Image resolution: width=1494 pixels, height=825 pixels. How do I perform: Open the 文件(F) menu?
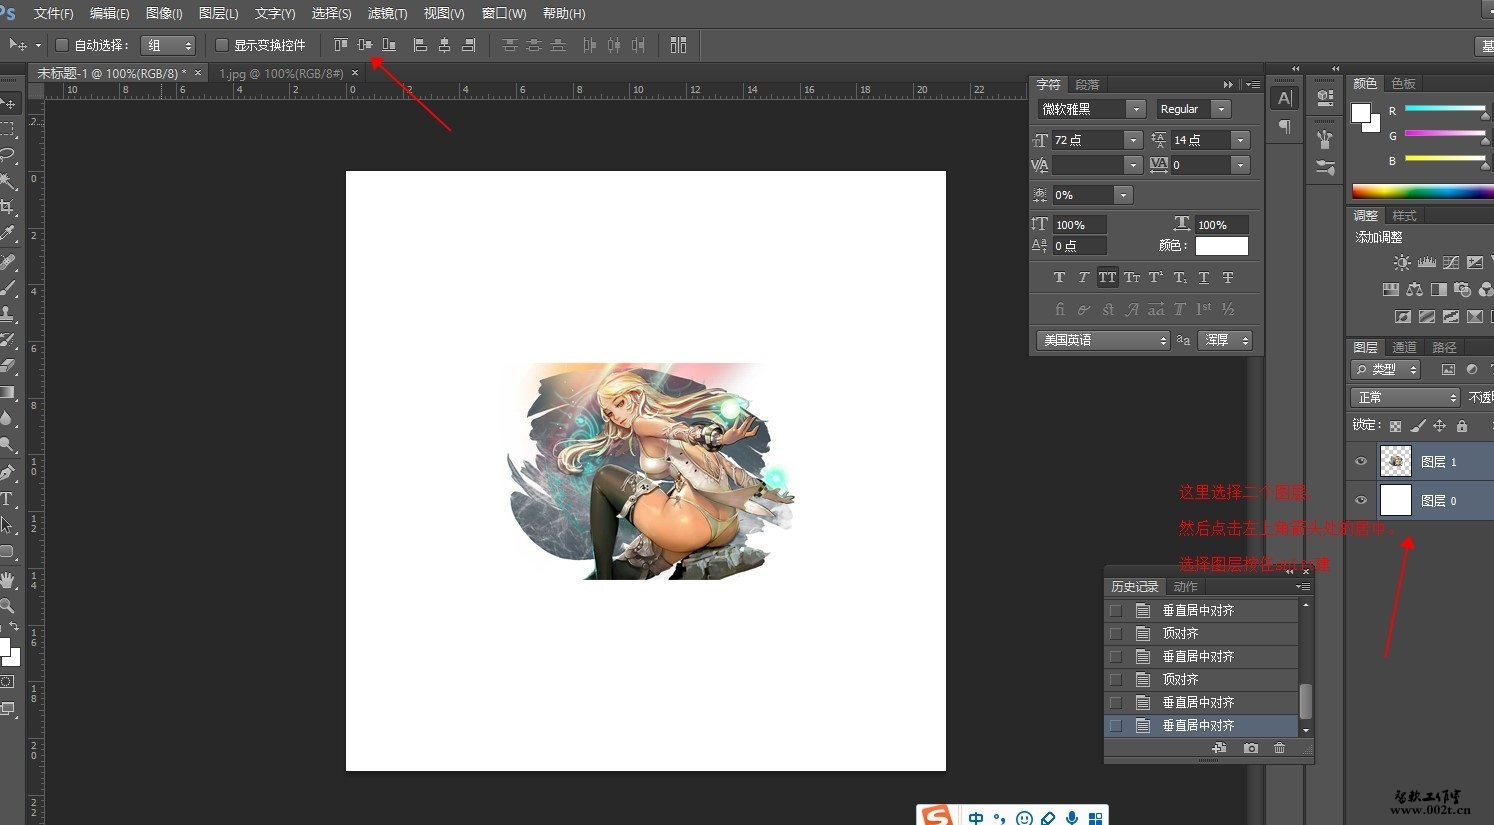(54, 14)
